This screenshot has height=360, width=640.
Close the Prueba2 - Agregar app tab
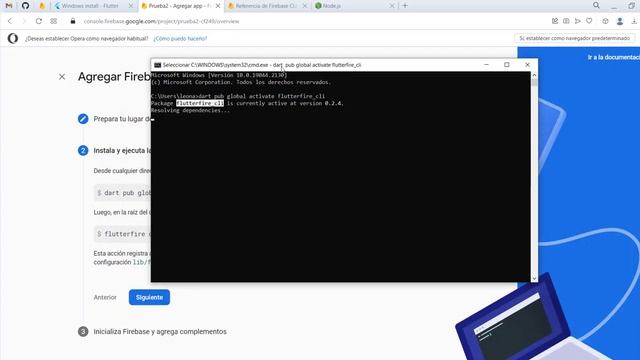218,6
